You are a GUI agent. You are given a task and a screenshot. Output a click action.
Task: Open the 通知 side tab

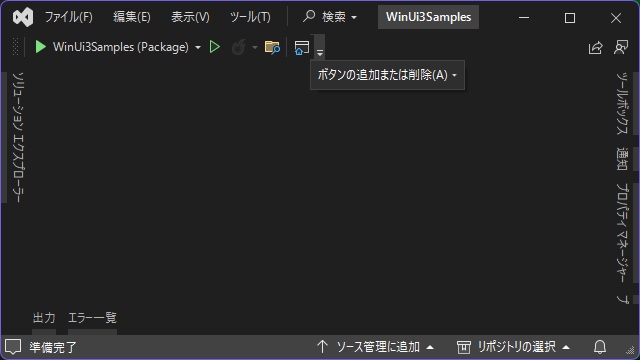622,159
